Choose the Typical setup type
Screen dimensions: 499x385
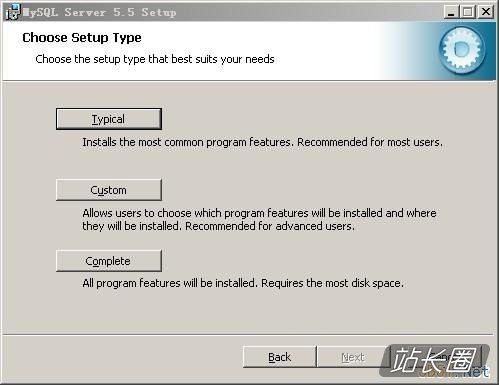(x=109, y=119)
